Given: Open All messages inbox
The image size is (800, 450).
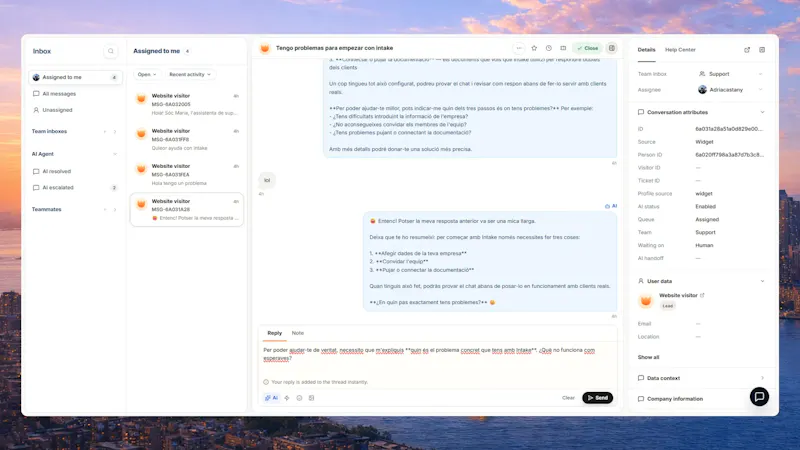Looking at the screenshot, I should (76, 94).
